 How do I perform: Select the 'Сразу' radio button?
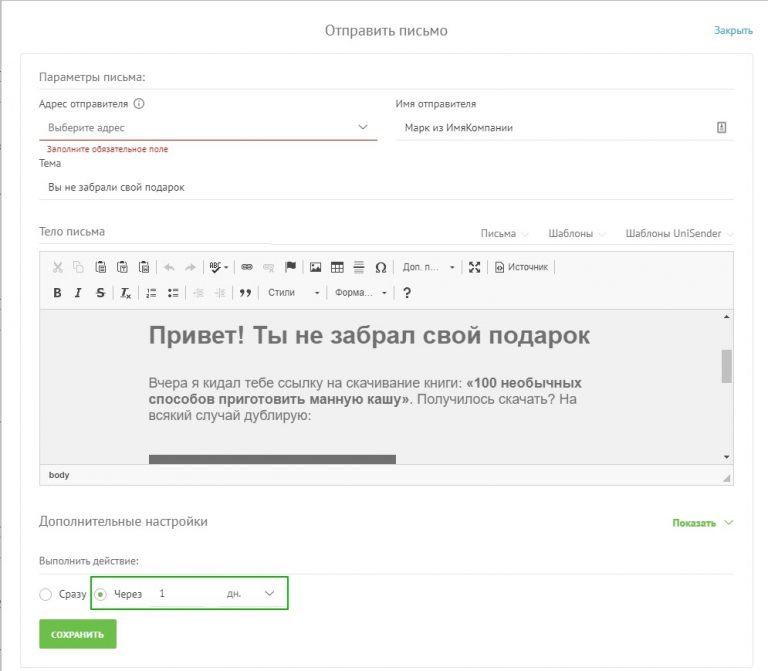pos(46,595)
